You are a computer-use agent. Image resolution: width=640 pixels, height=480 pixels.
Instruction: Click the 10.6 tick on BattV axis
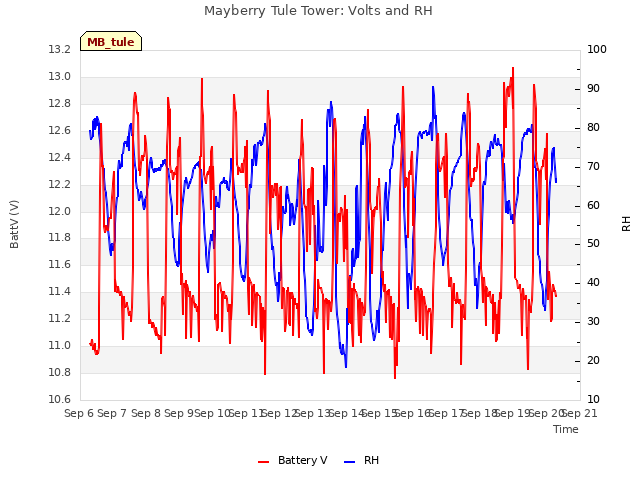point(60,399)
